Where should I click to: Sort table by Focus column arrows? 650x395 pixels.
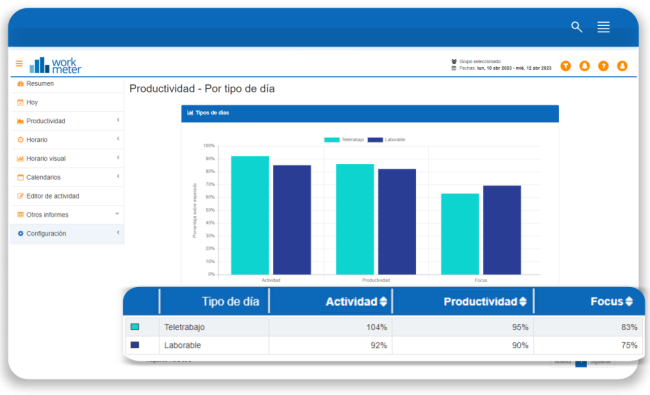629,301
